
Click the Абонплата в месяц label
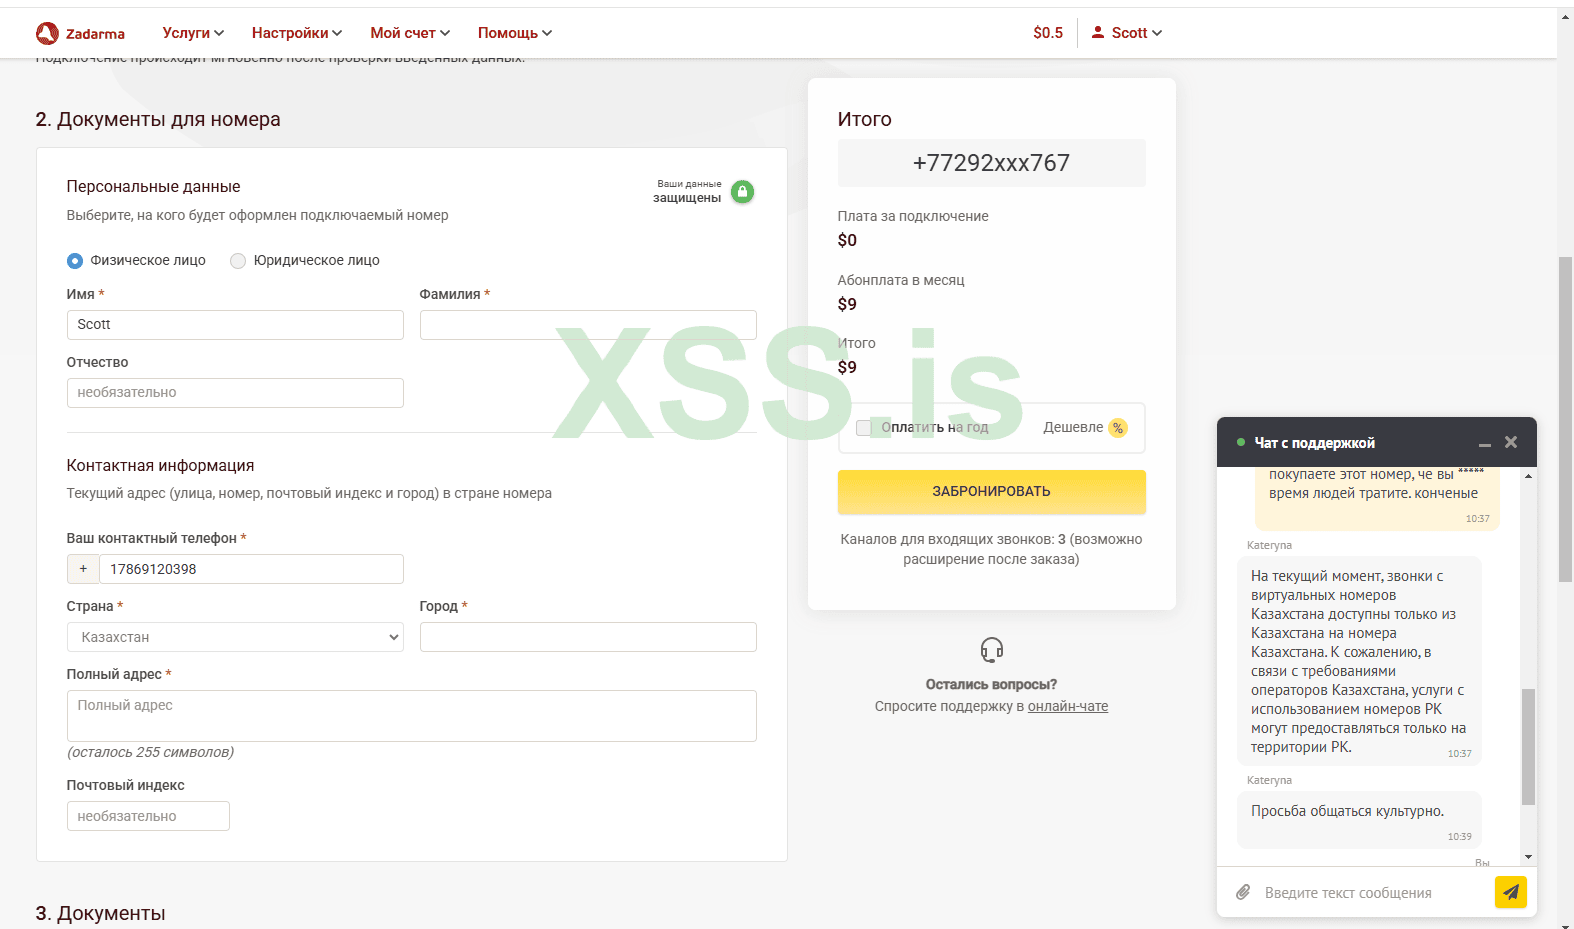pyautogui.click(x=901, y=280)
